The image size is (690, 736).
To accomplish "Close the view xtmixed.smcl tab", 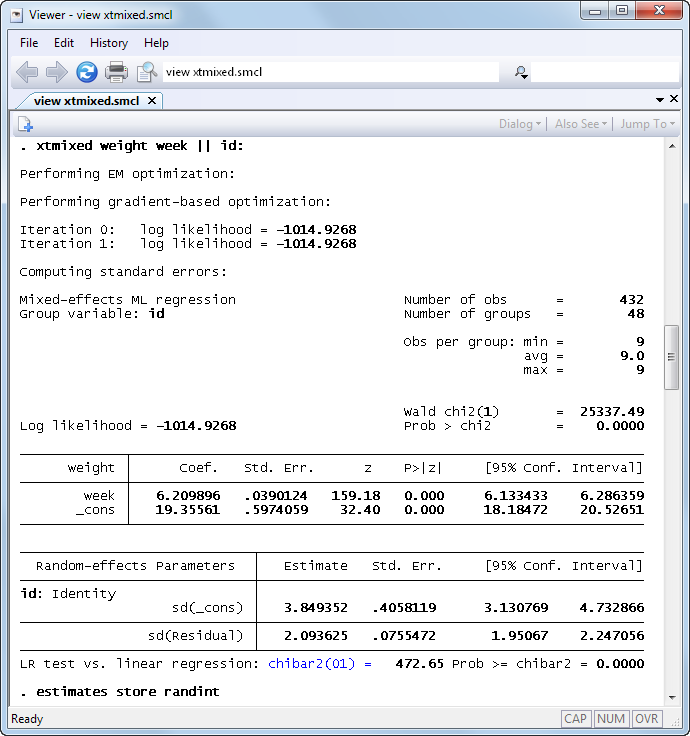I will click(152, 100).
